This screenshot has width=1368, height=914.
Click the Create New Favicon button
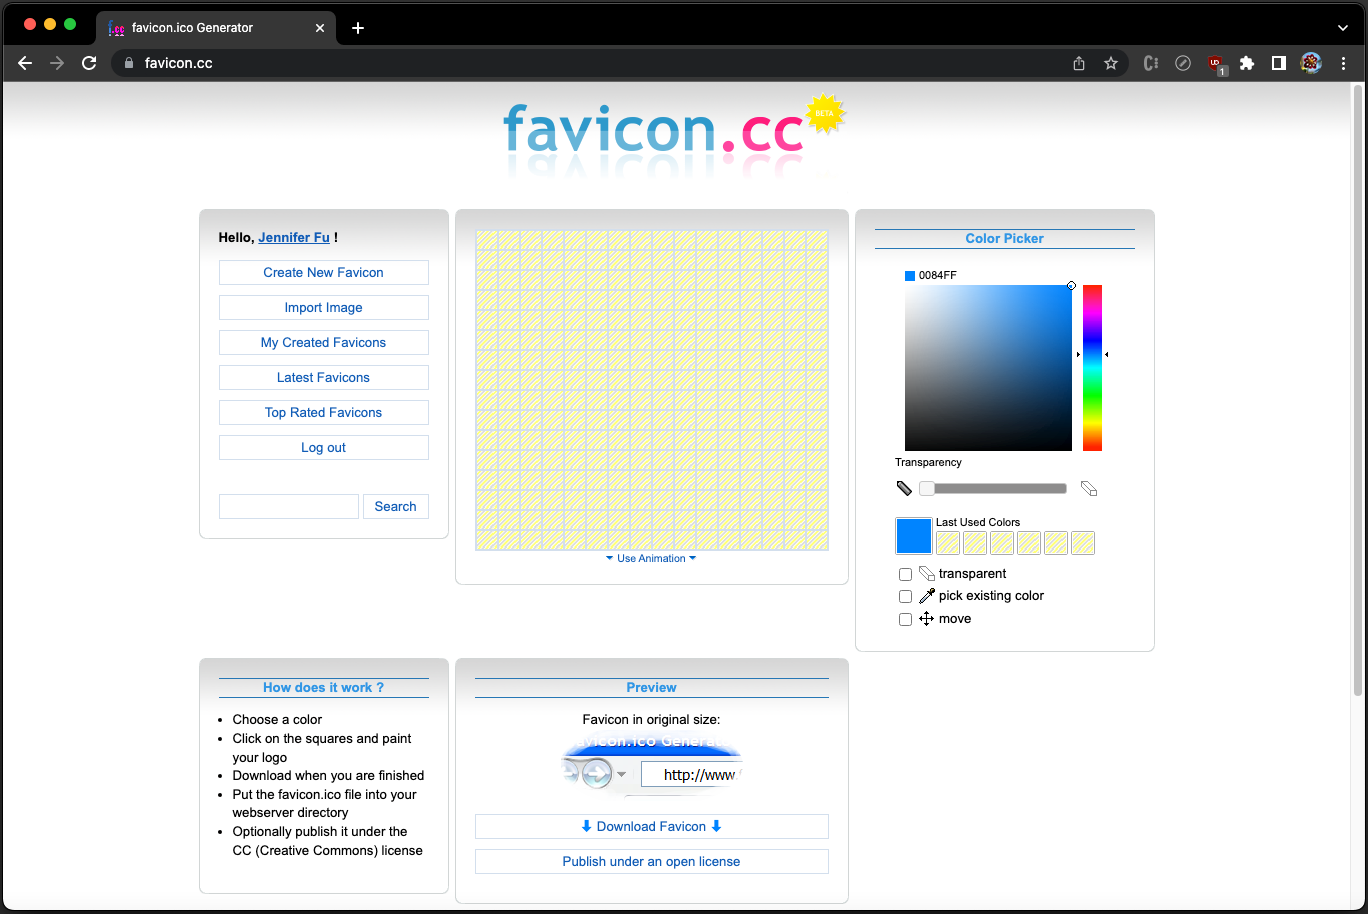point(323,272)
